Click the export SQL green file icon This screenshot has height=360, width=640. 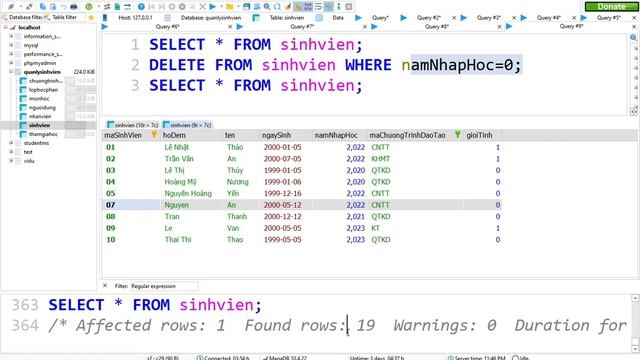pos(117,7)
